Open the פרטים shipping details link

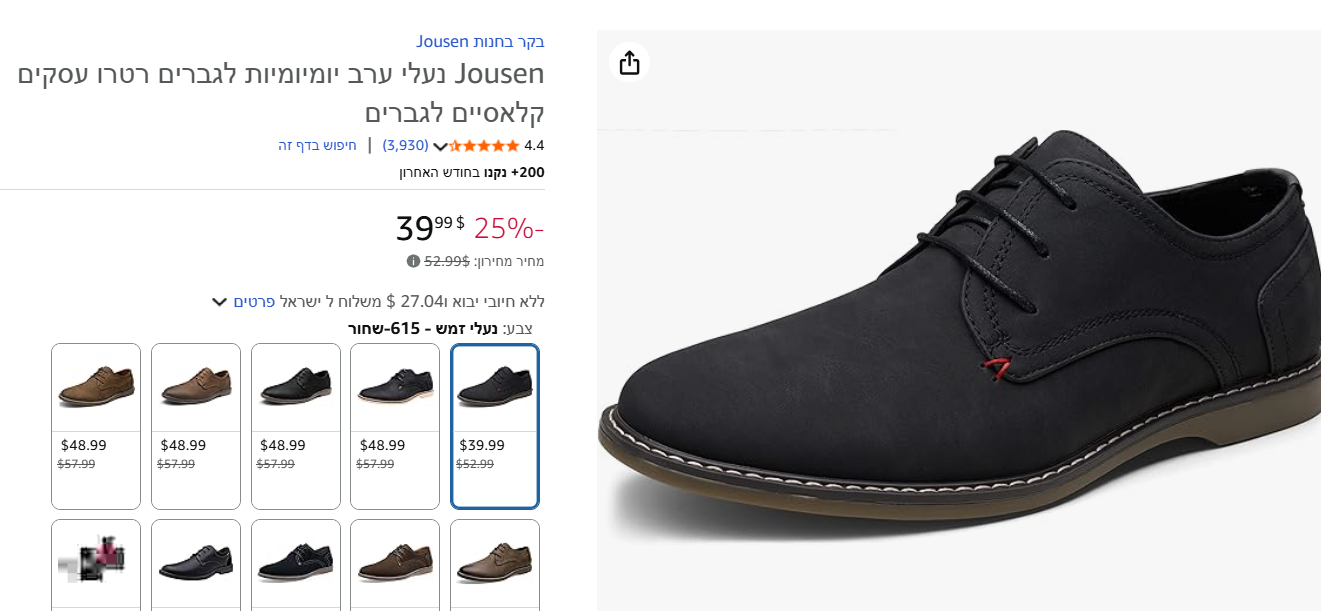pos(254,302)
